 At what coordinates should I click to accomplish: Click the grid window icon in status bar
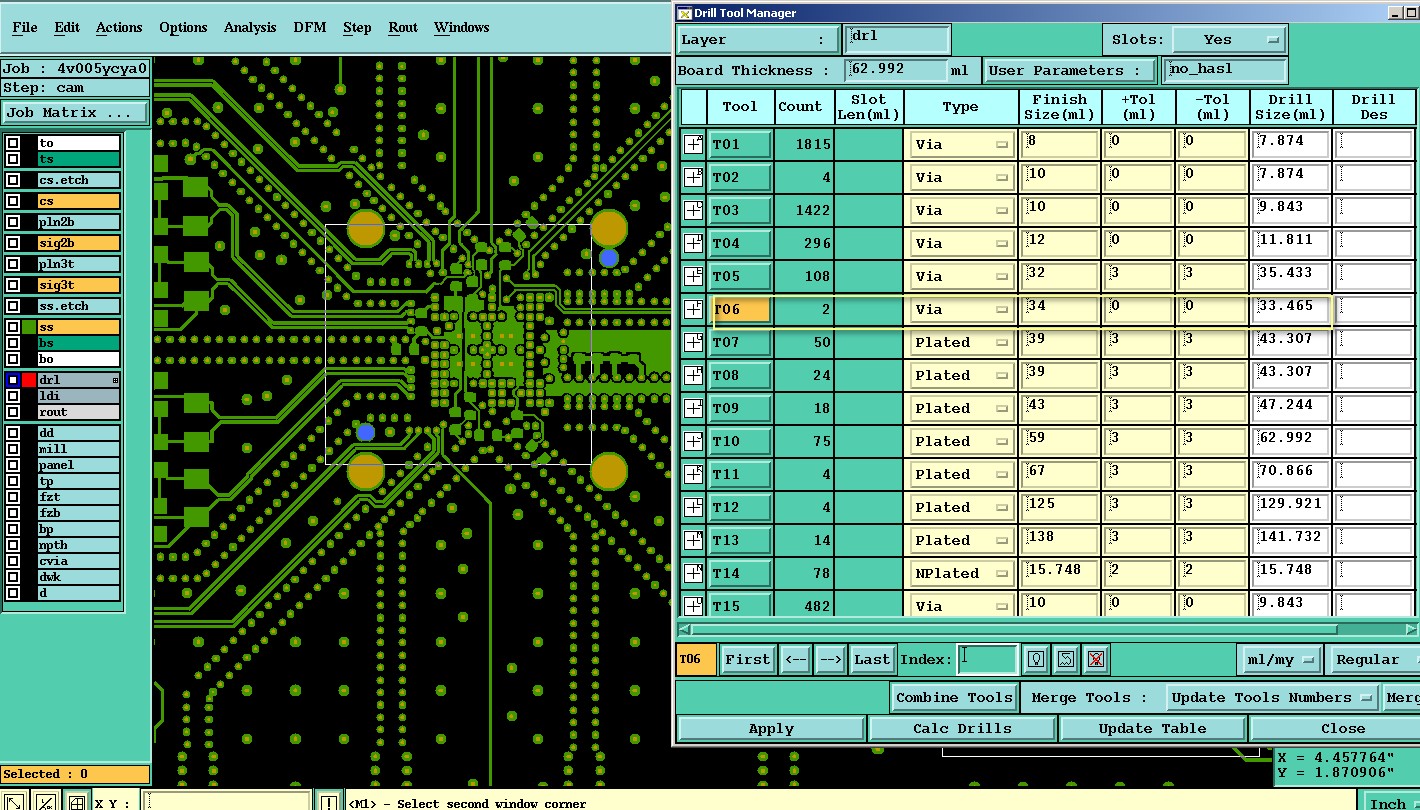(x=76, y=802)
